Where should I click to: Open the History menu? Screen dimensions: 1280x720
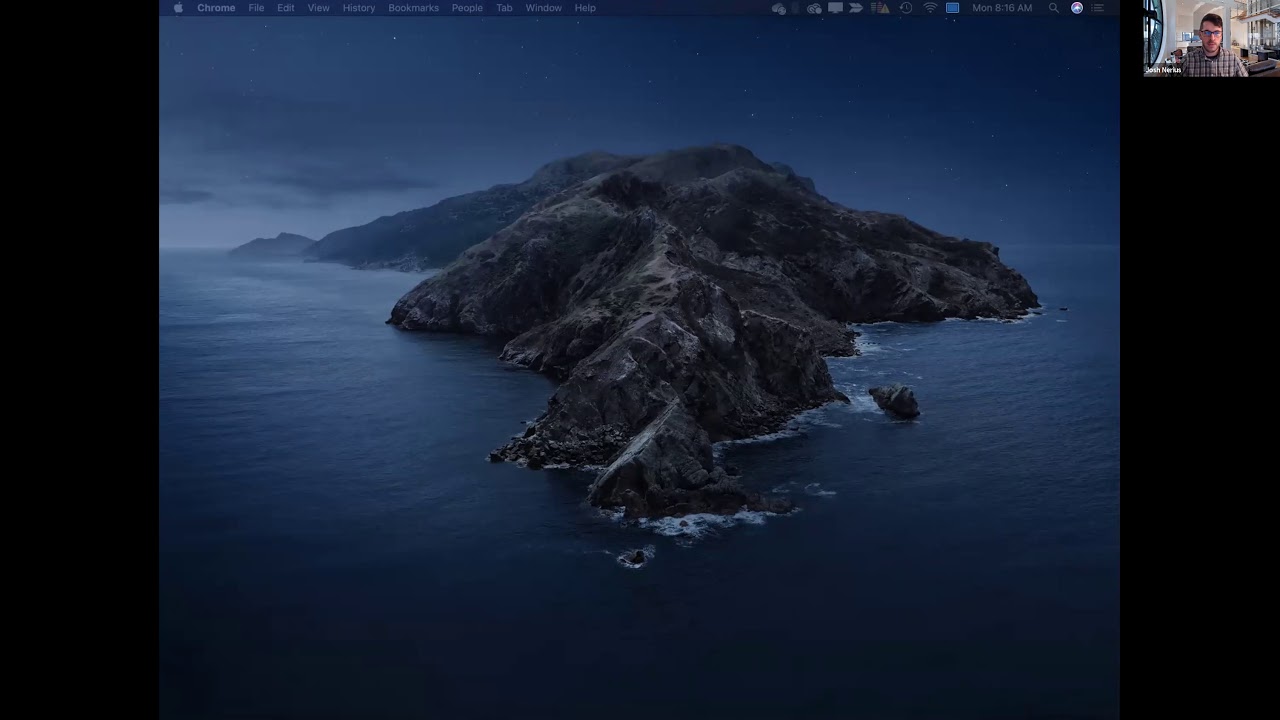pyautogui.click(x=359, y=8)
